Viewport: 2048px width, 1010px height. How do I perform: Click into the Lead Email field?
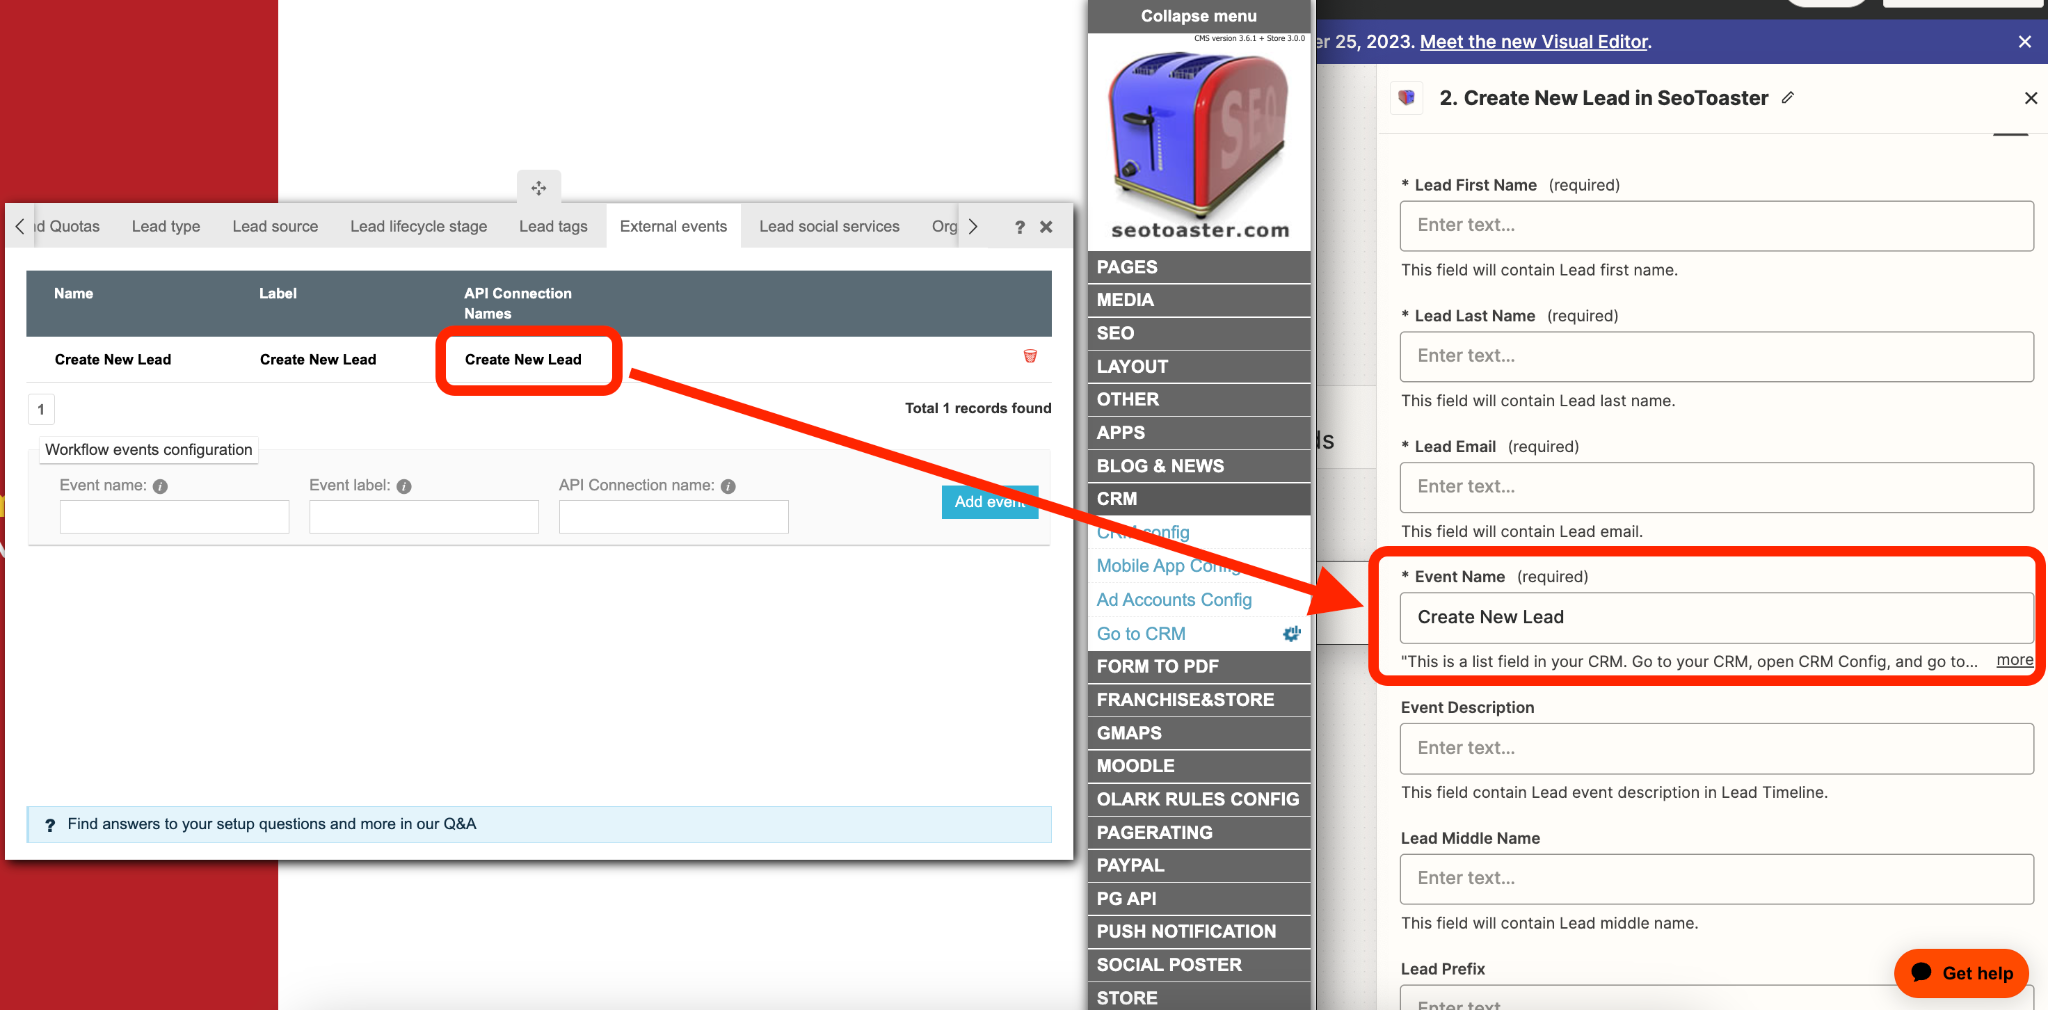tap(1716, 487)
